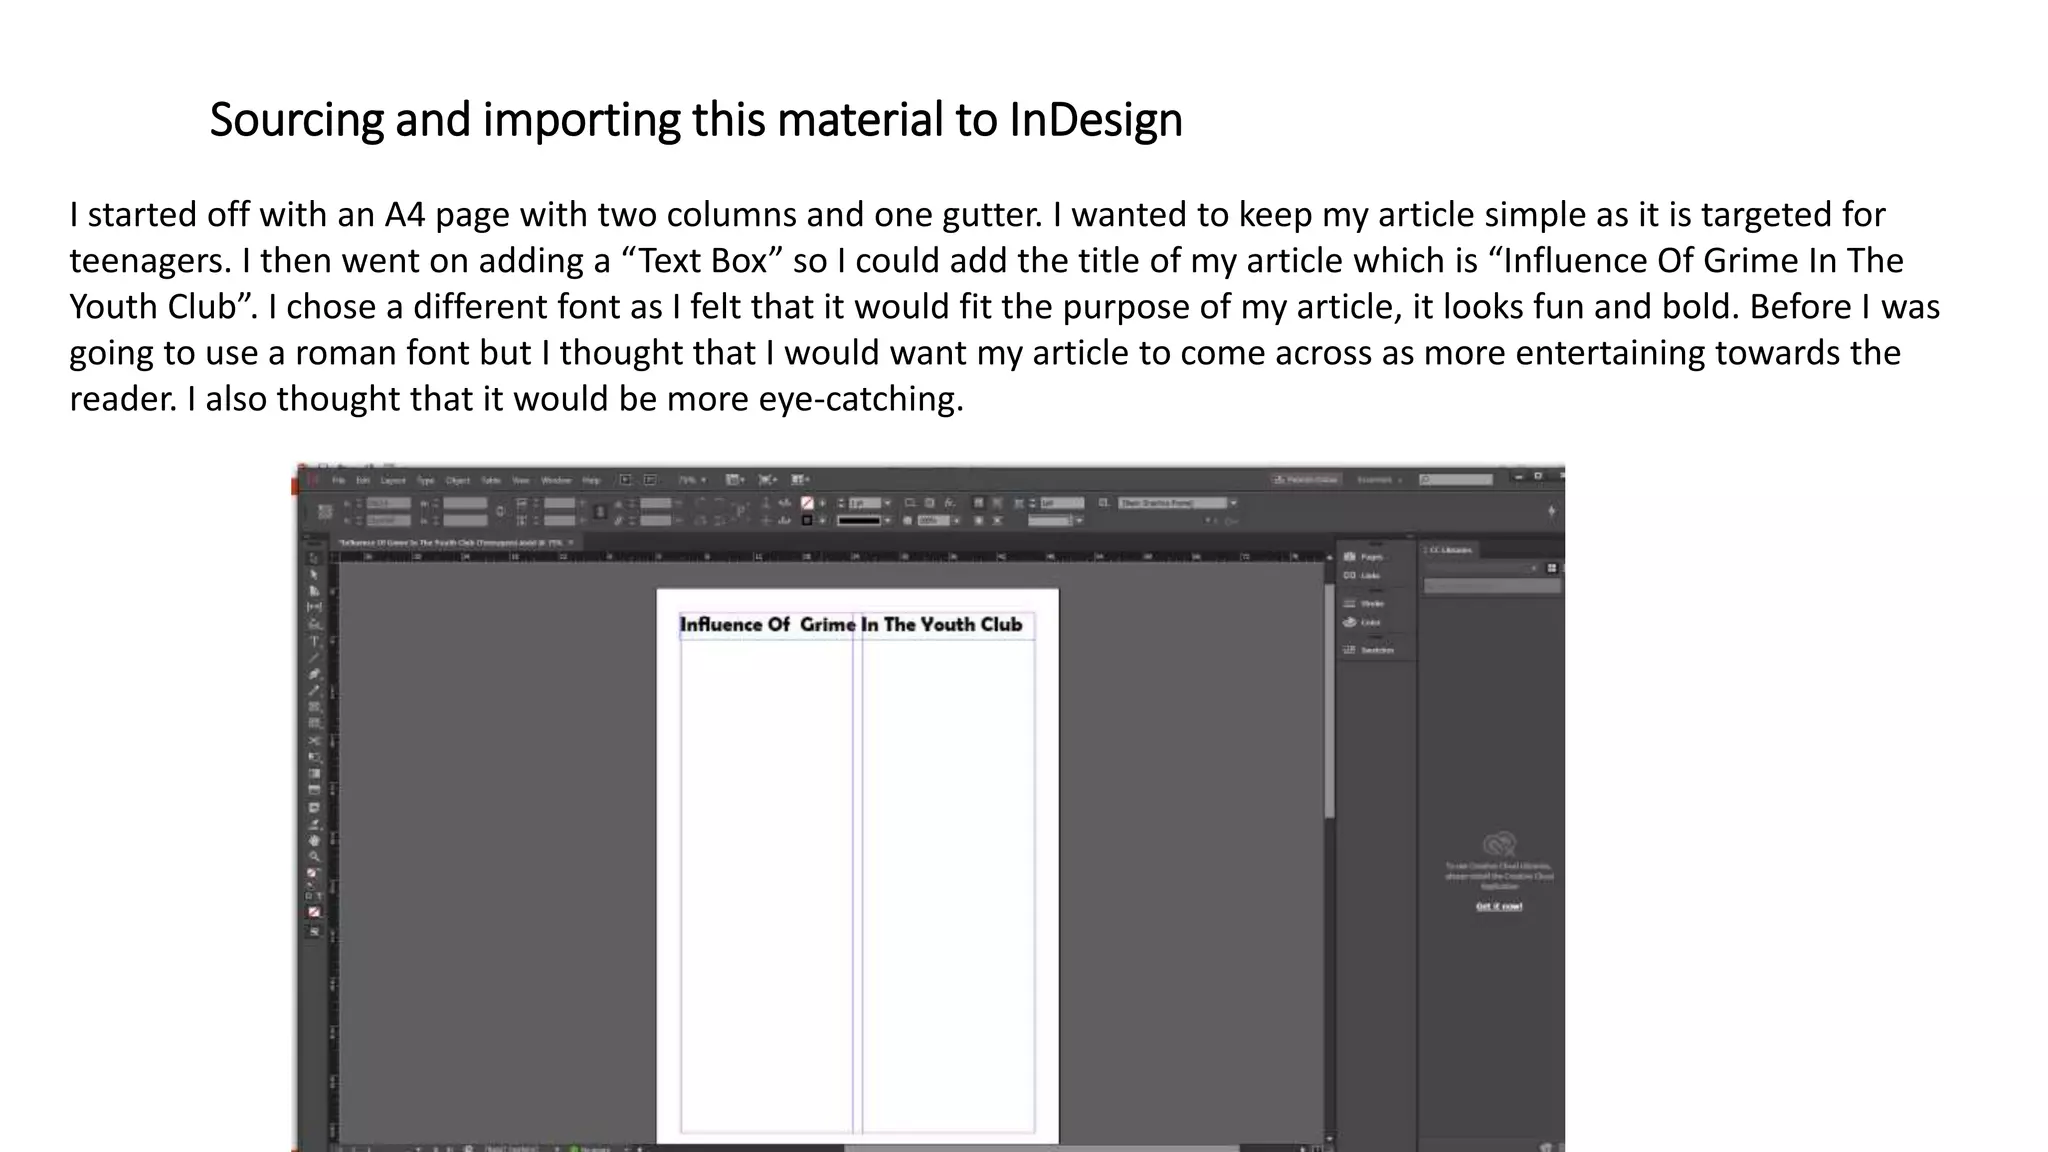Click the search field in the application bar
This screenshot has width=2048, height=1152.
coord(1456,480)
